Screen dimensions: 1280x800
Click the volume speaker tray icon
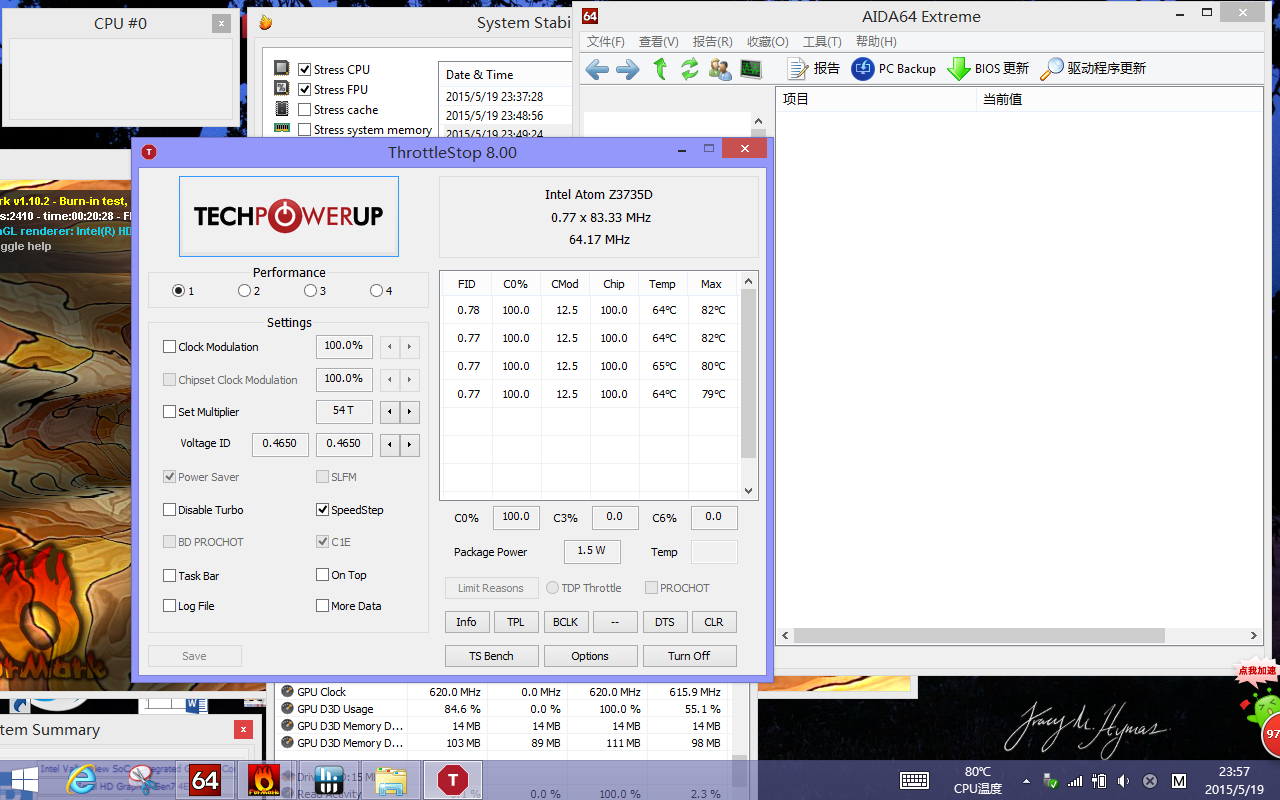[1123, 780]
